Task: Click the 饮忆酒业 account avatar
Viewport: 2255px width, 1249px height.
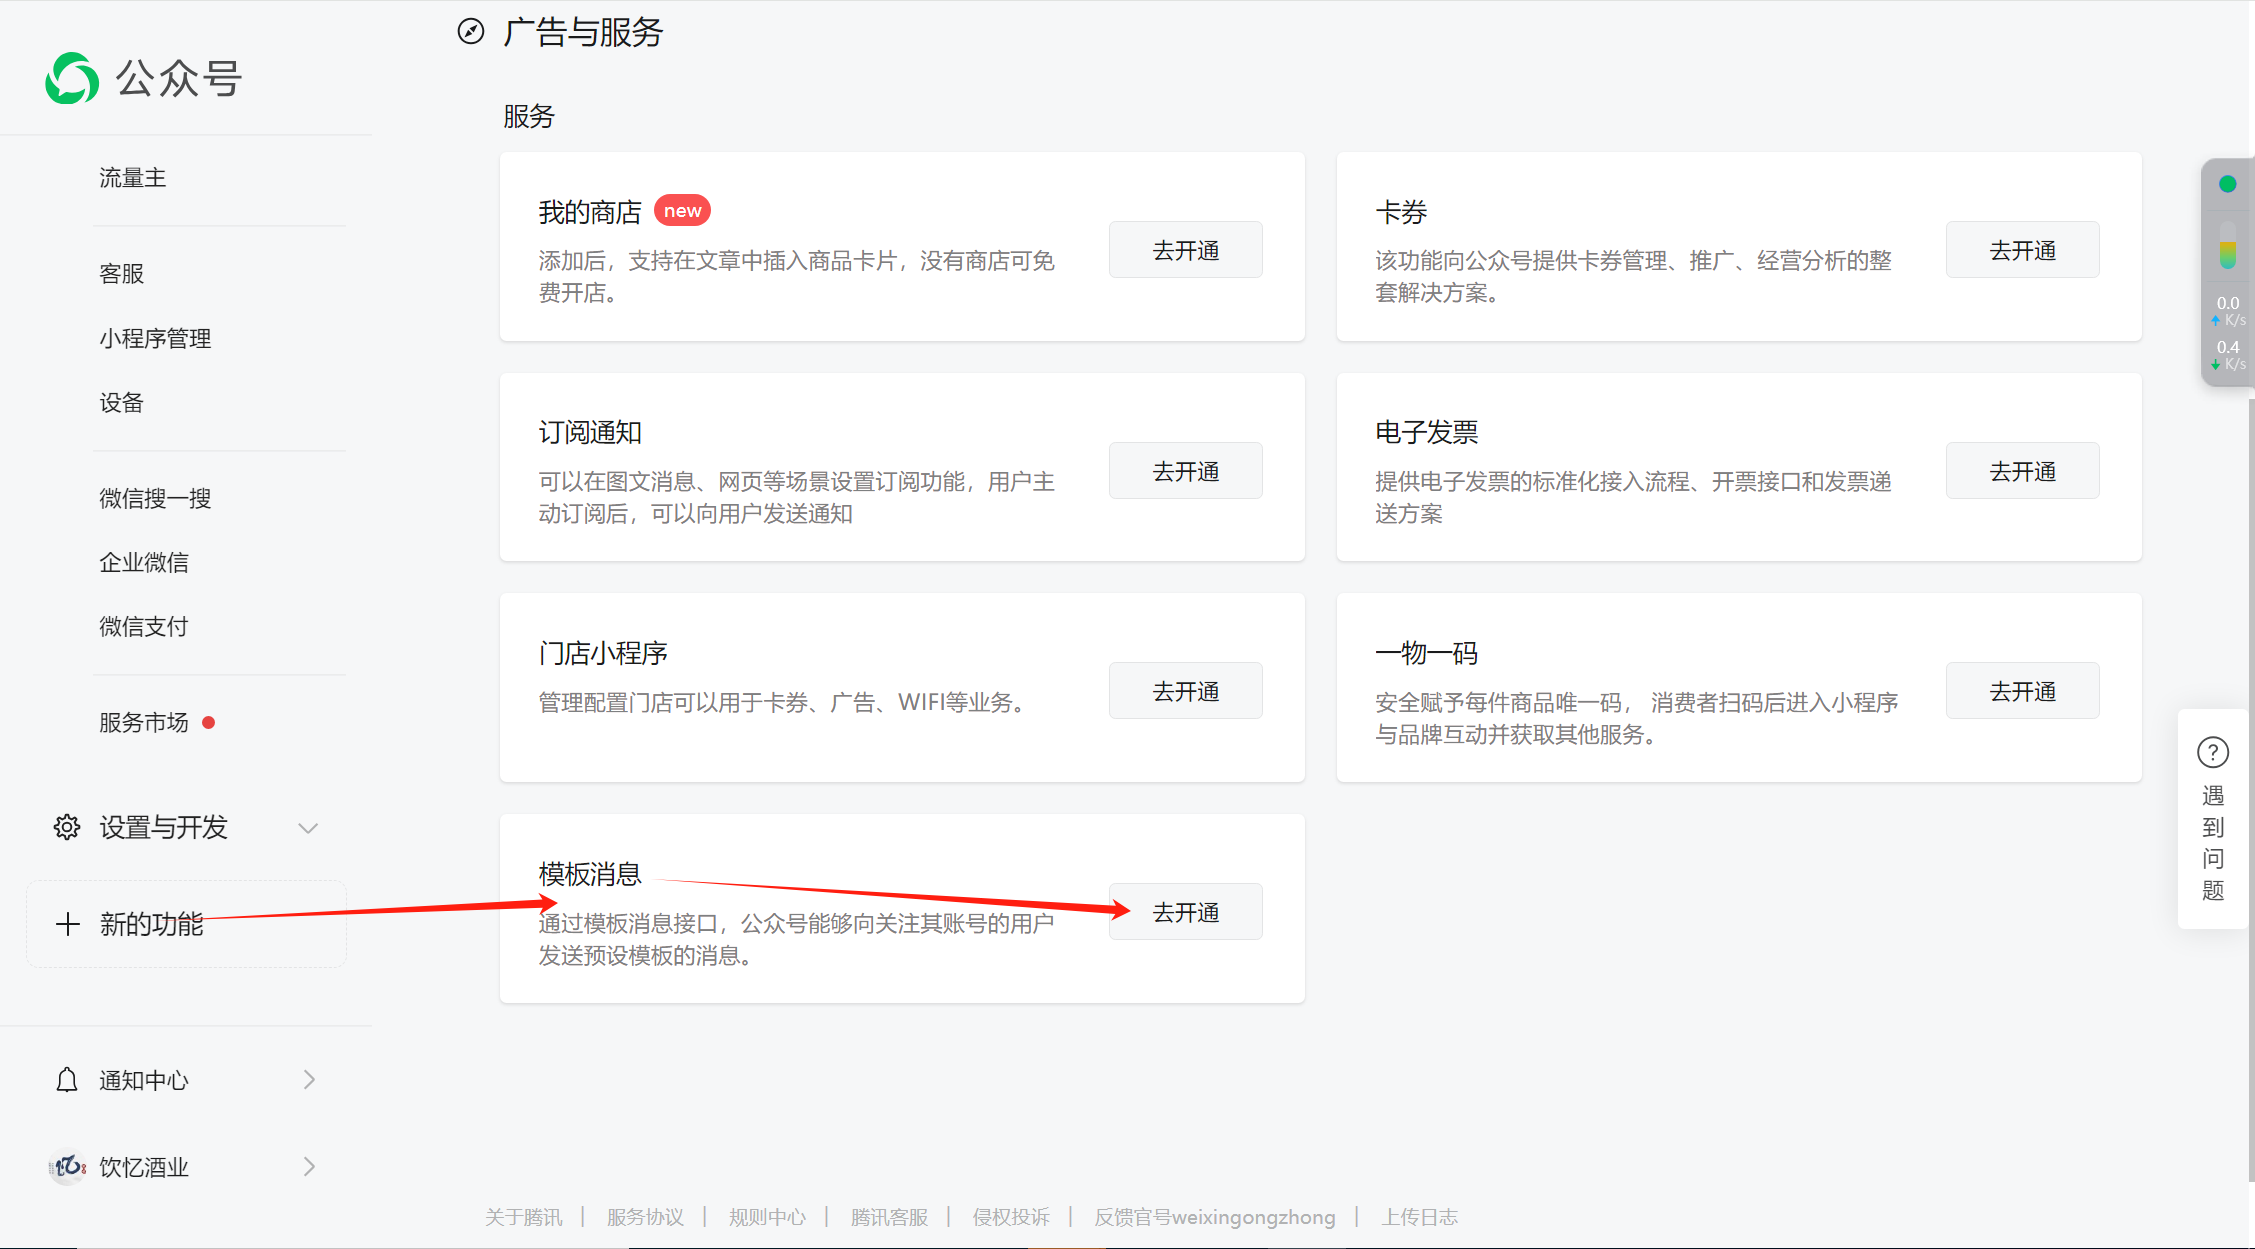Action: click(x=66, y=1166)
